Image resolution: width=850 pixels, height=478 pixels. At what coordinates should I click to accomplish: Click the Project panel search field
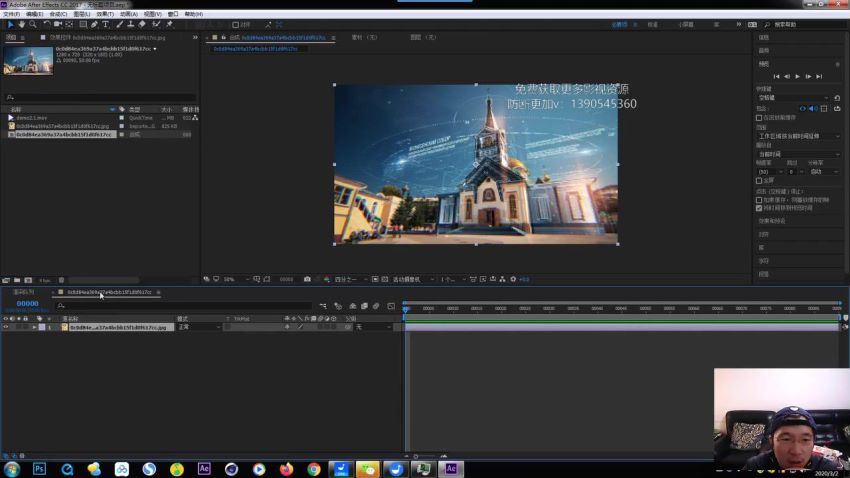[x=99, y=97]
